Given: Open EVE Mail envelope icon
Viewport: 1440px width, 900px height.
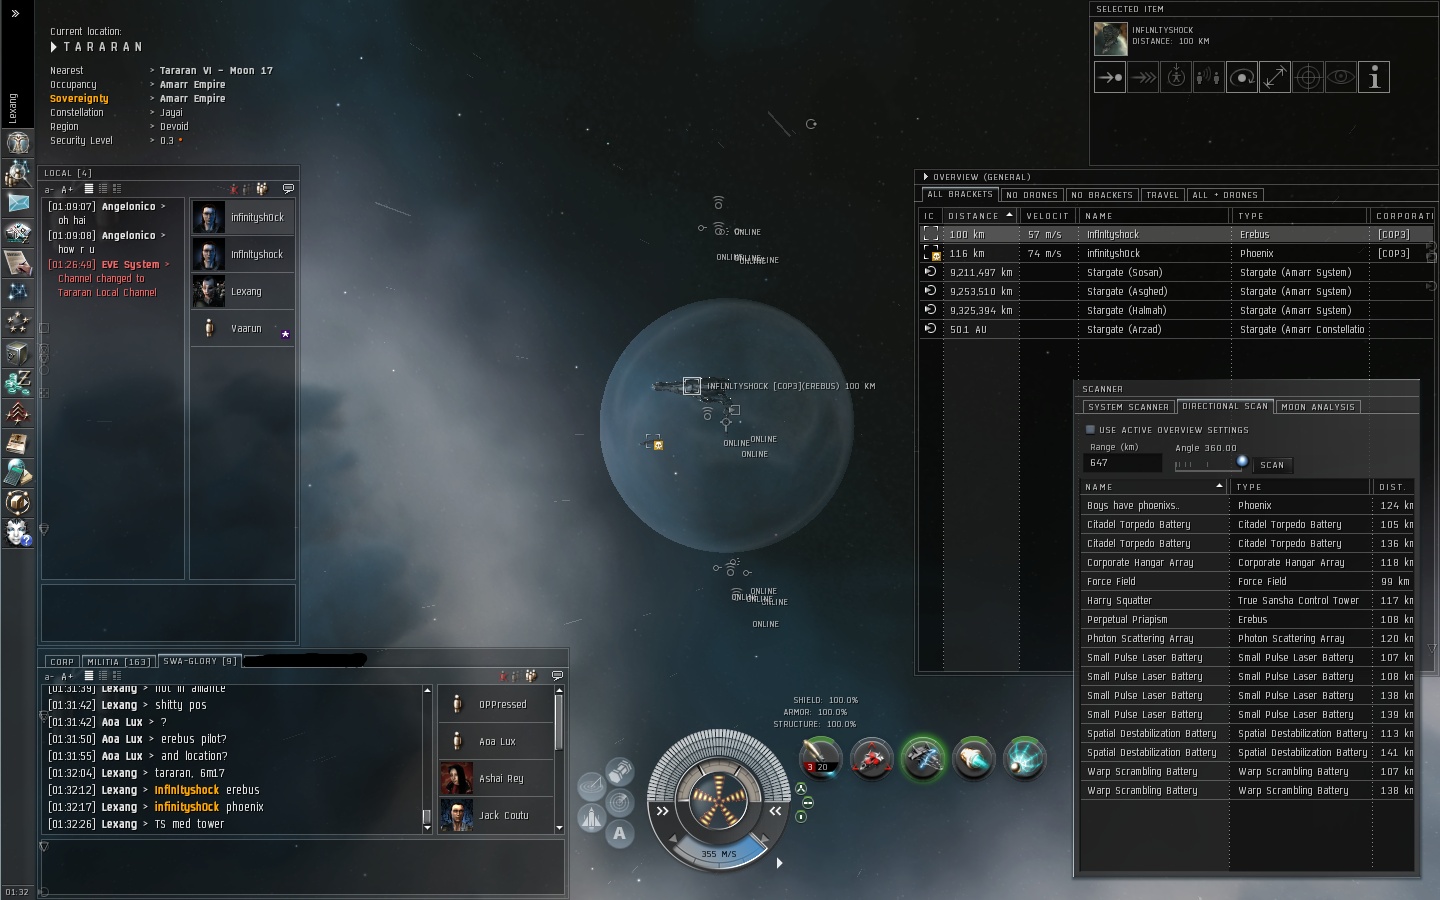Looking at the screenshot, I should (18, 202).
